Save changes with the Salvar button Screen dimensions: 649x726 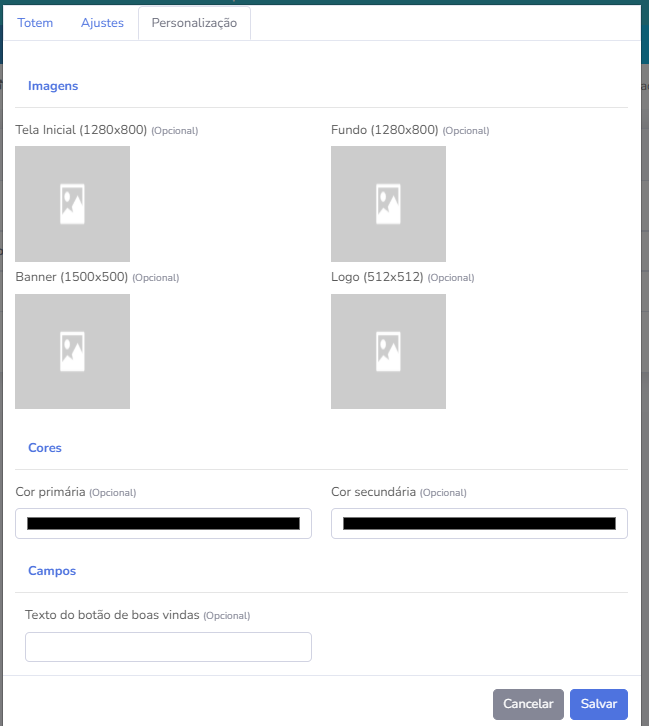[x=598, y=704]
